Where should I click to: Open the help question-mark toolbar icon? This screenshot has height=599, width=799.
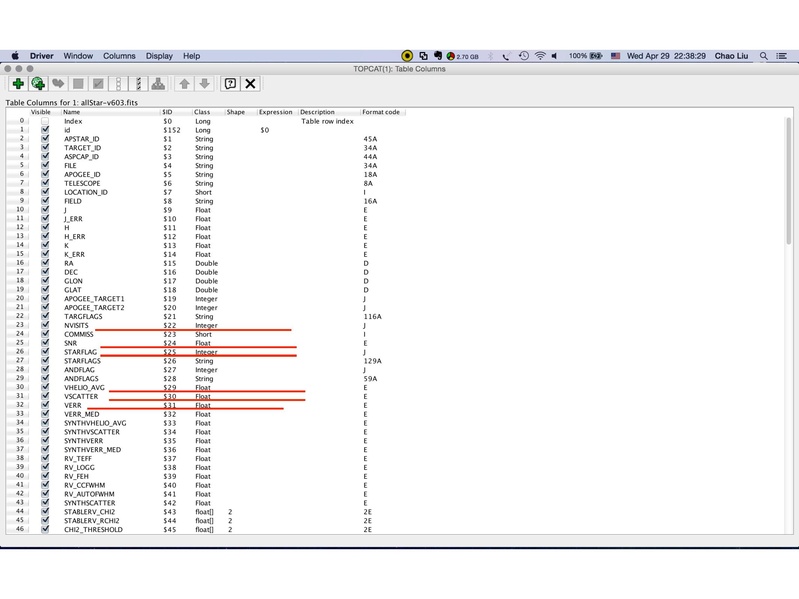tap(230, 84)
